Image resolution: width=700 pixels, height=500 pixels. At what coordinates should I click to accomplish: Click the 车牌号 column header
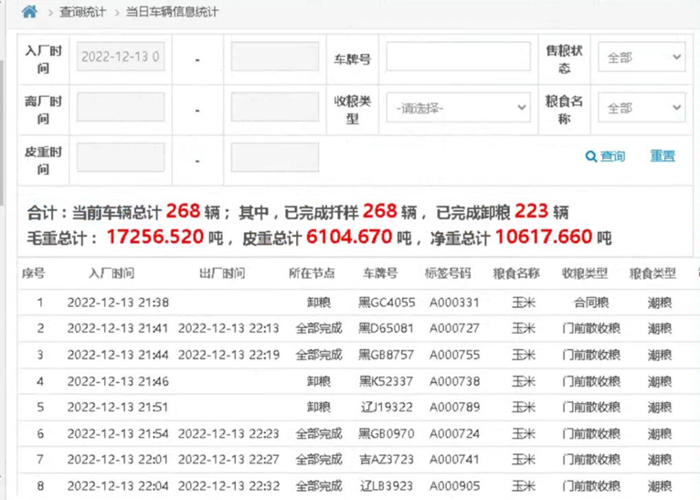point(379,273)
